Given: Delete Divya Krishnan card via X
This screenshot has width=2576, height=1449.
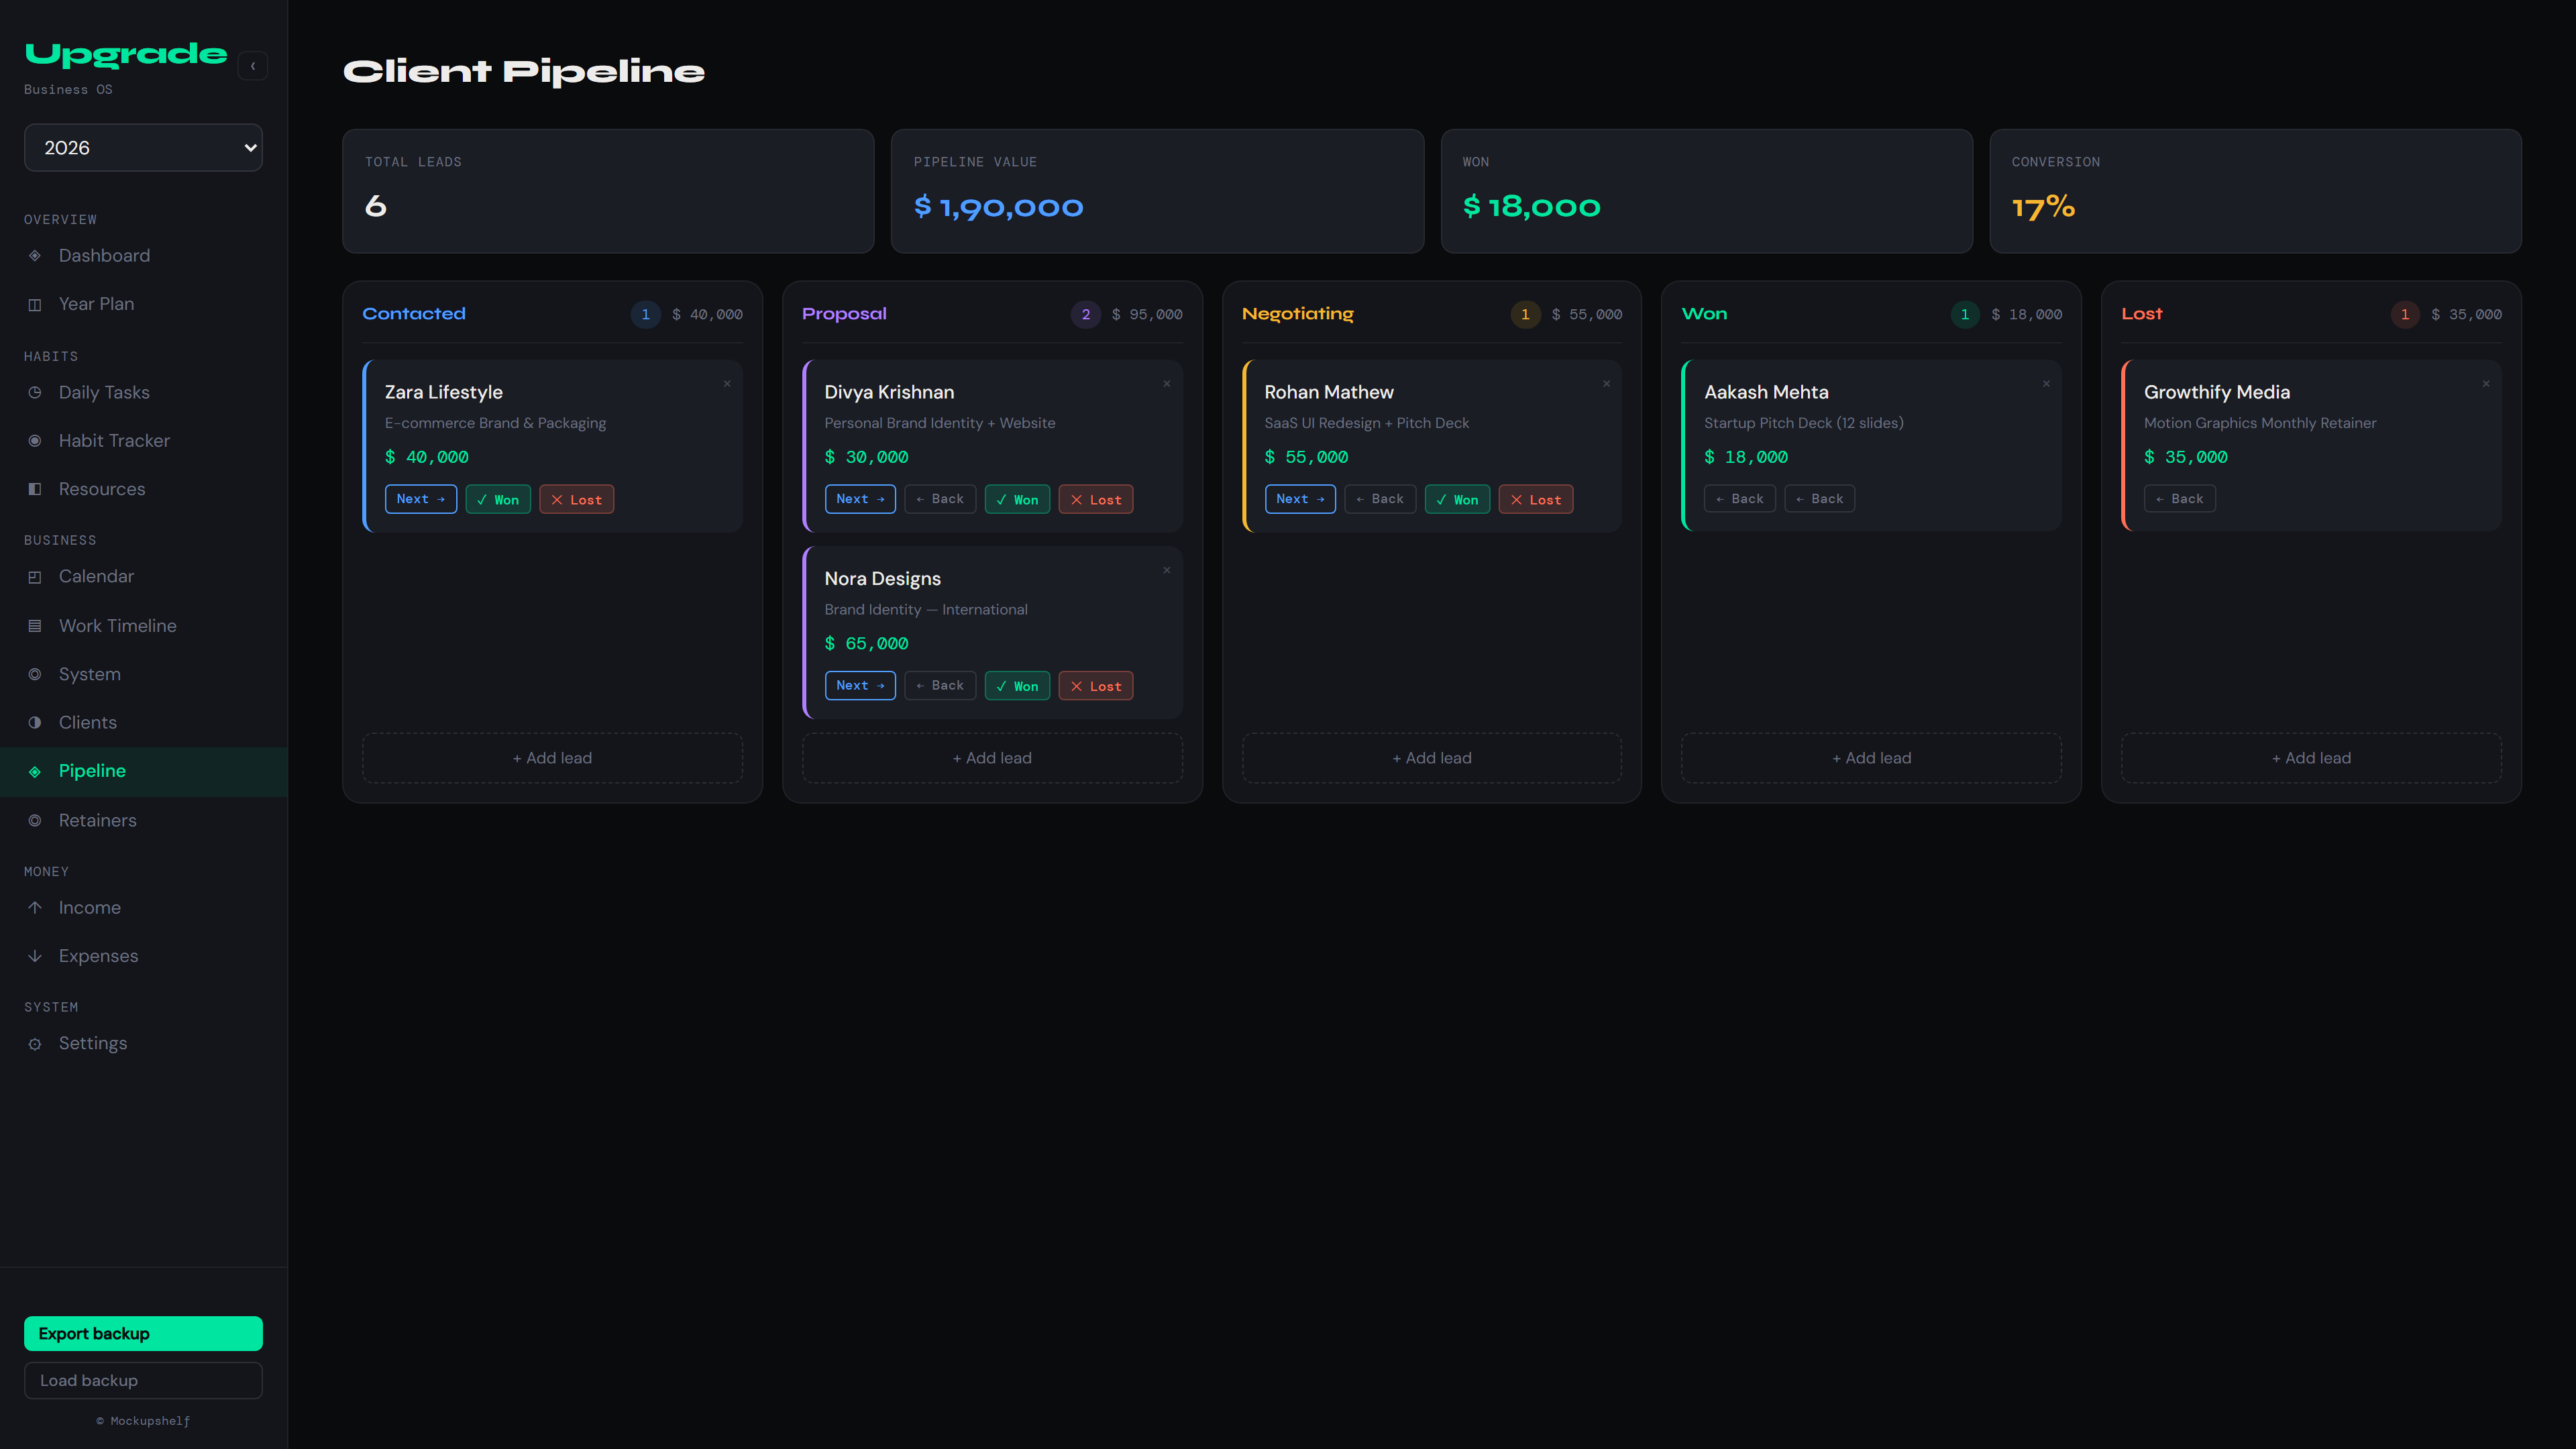Looking at the screenshot, I should coord(1166,384).
